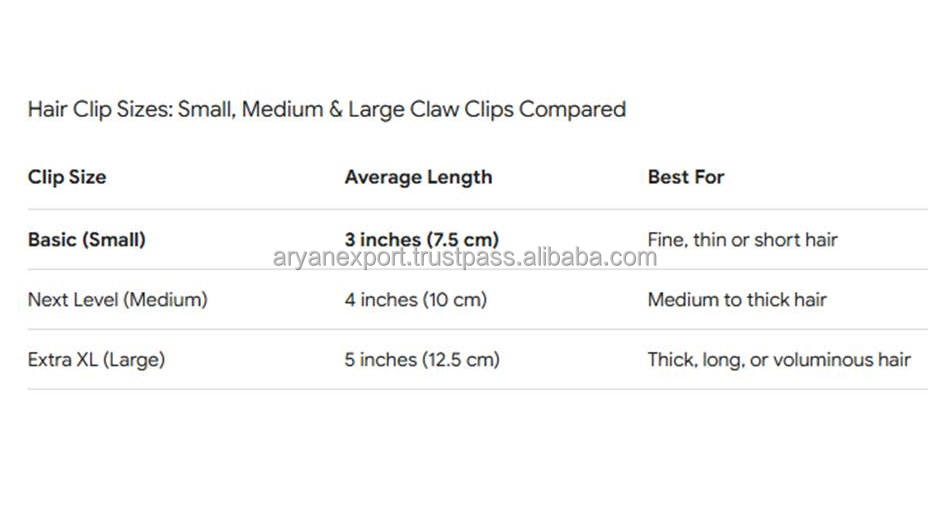Click the divider line below the header row

click(x=477, y=209)
